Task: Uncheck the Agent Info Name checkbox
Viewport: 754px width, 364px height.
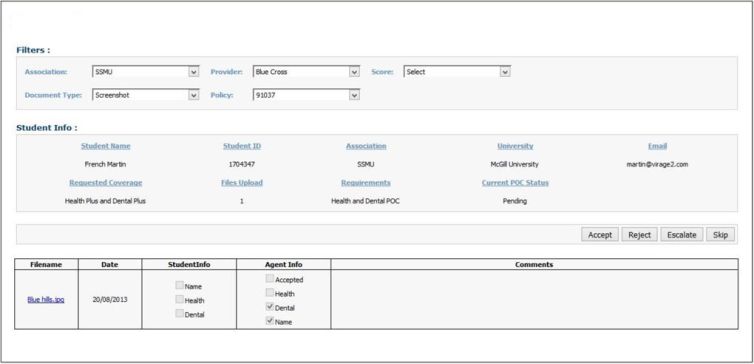Action: (x=270, y=321)
